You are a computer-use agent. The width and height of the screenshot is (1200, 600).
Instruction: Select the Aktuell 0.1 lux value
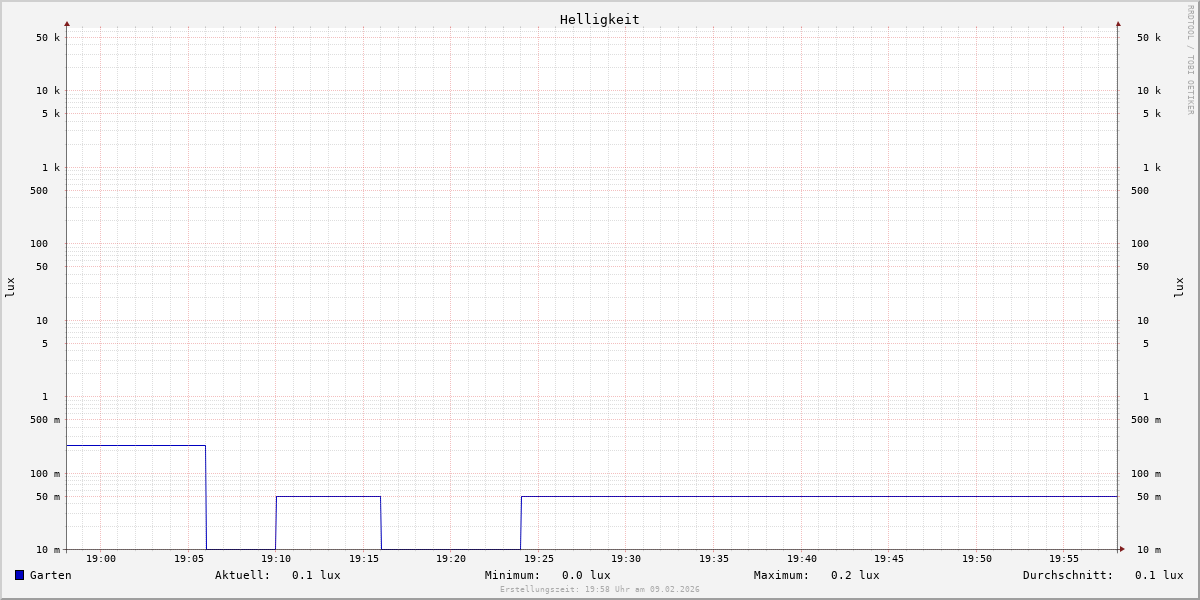point(316,575)
